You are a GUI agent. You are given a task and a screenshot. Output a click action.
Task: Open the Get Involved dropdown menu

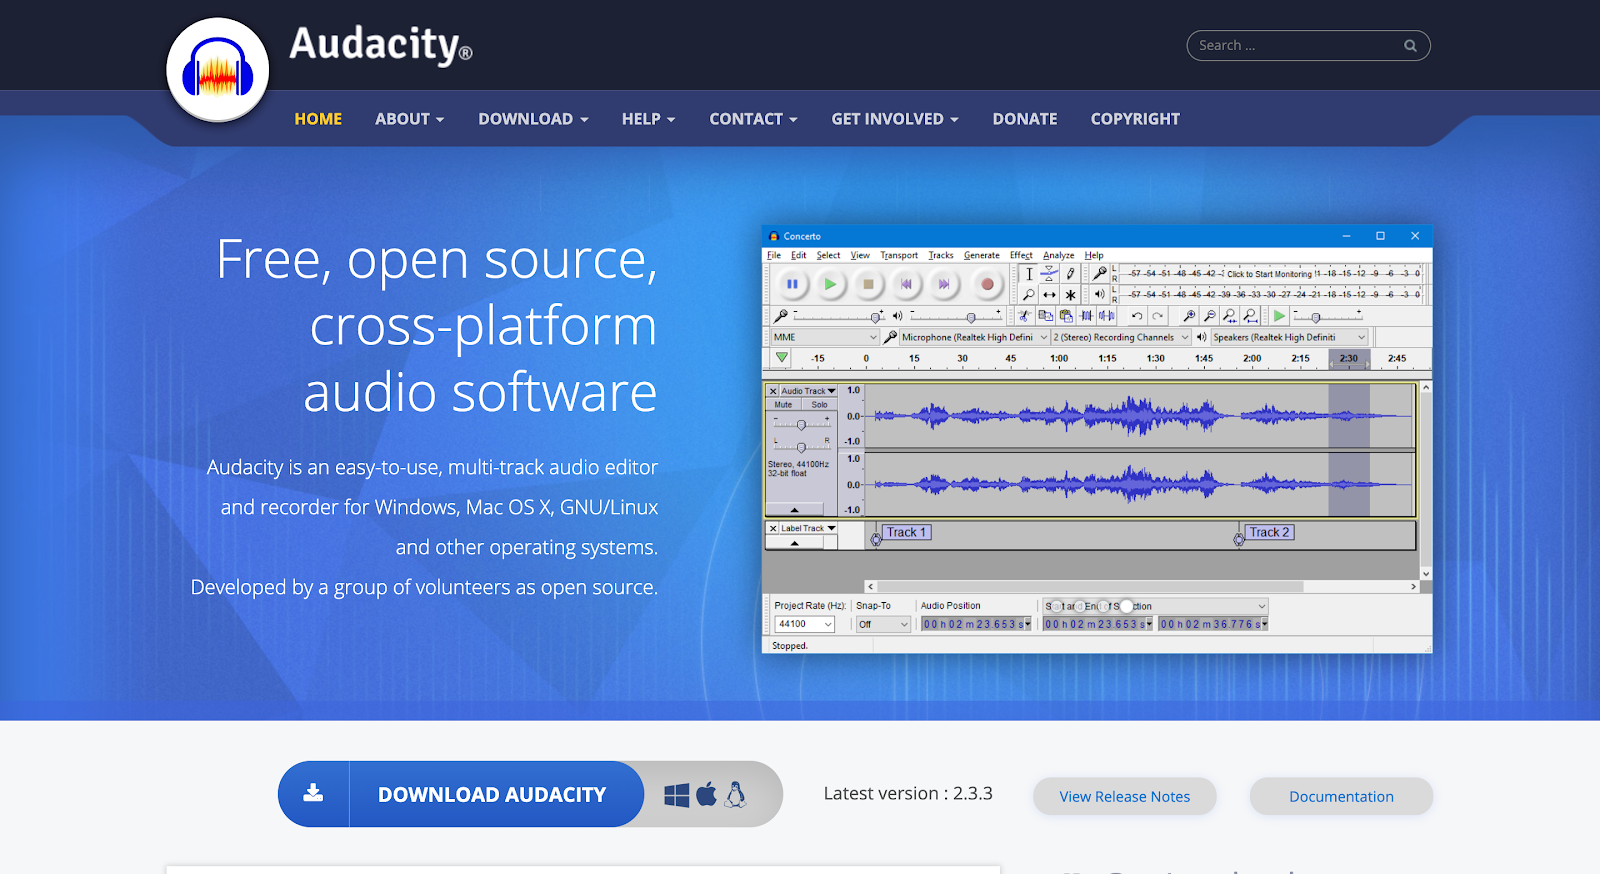894,119
